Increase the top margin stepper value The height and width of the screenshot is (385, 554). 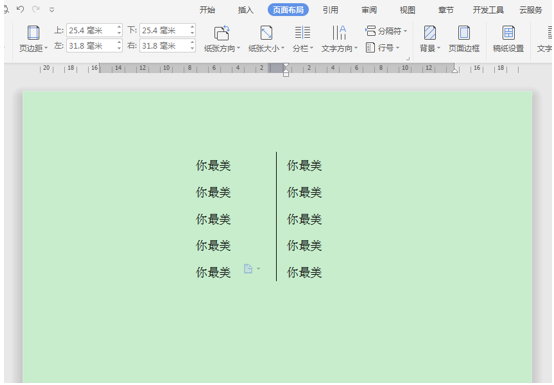[x=119, y=27]
